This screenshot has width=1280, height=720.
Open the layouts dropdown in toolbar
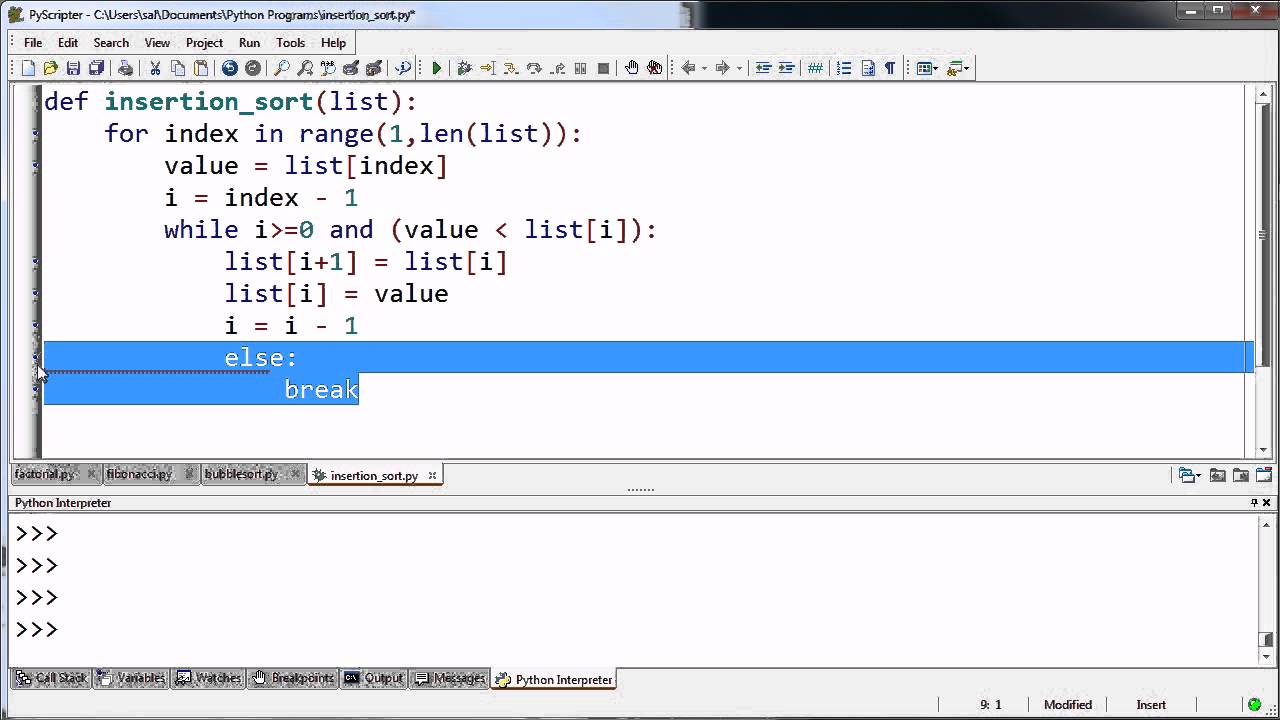pyautogui.click(x=926, y=68)
